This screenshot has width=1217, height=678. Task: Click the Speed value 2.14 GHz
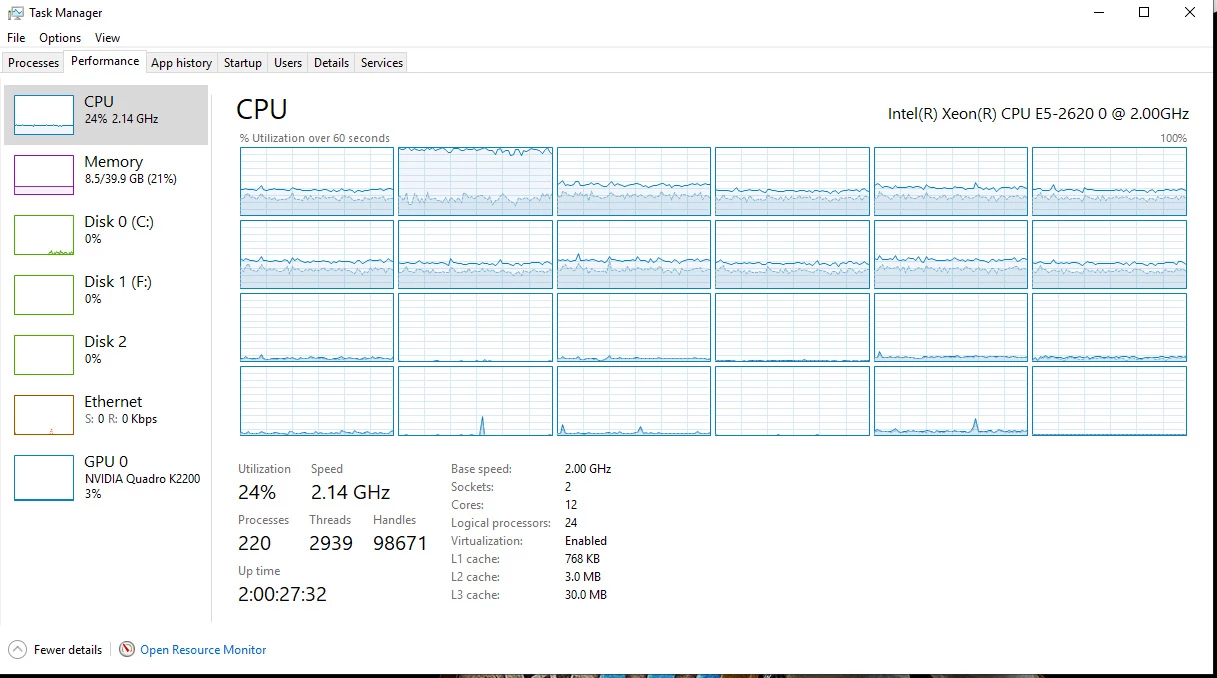click(350, 492)
